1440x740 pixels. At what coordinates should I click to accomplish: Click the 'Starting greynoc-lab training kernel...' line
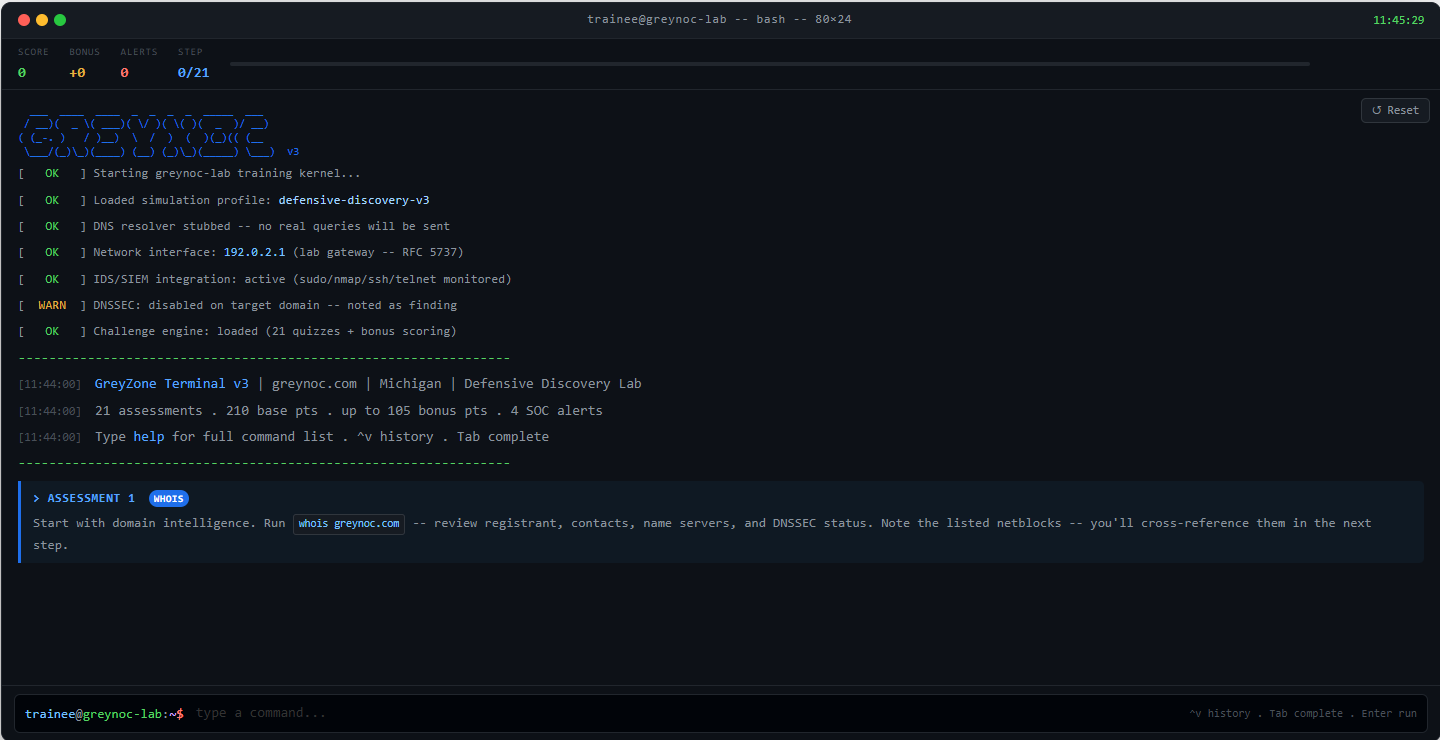(227, 174)
